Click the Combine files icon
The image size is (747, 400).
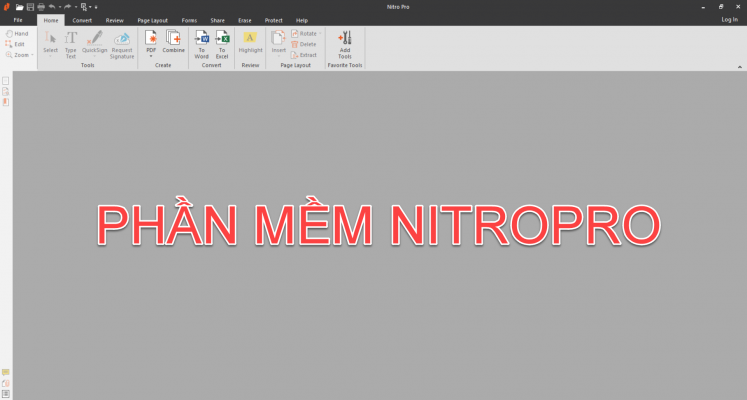(173, 38)
